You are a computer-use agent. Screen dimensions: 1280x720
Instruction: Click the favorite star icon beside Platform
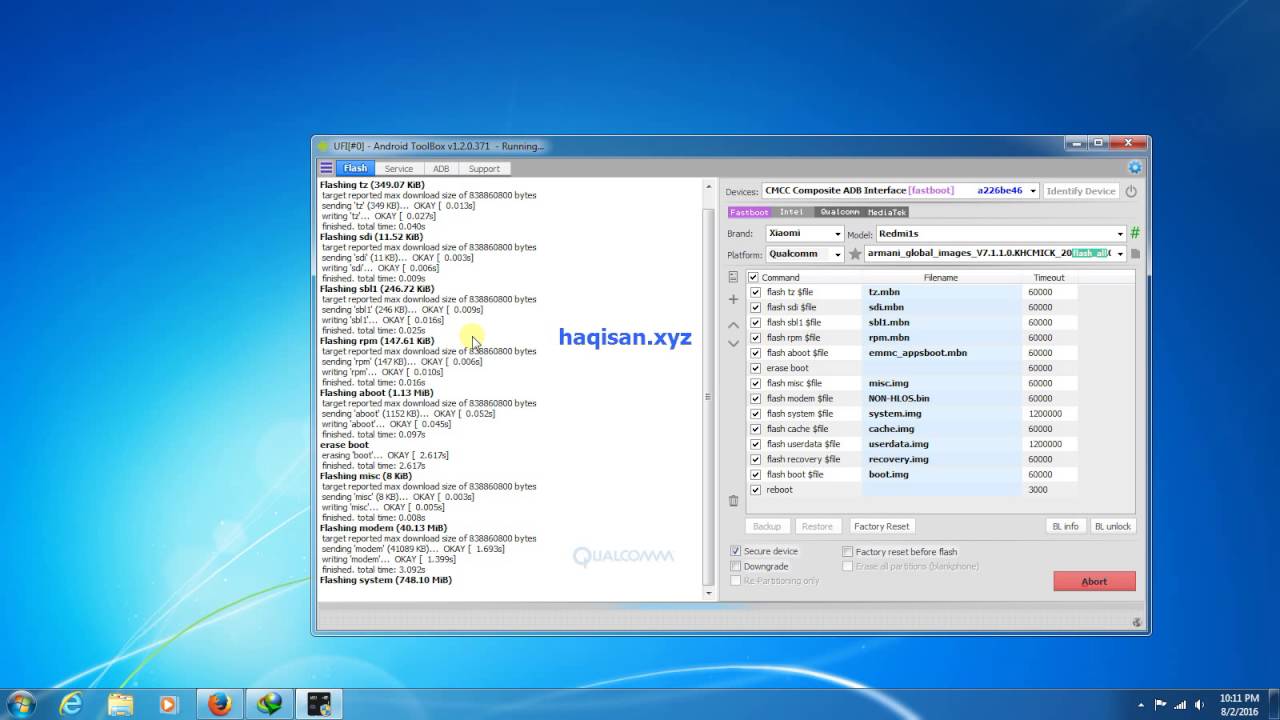(x=855, y=254)
